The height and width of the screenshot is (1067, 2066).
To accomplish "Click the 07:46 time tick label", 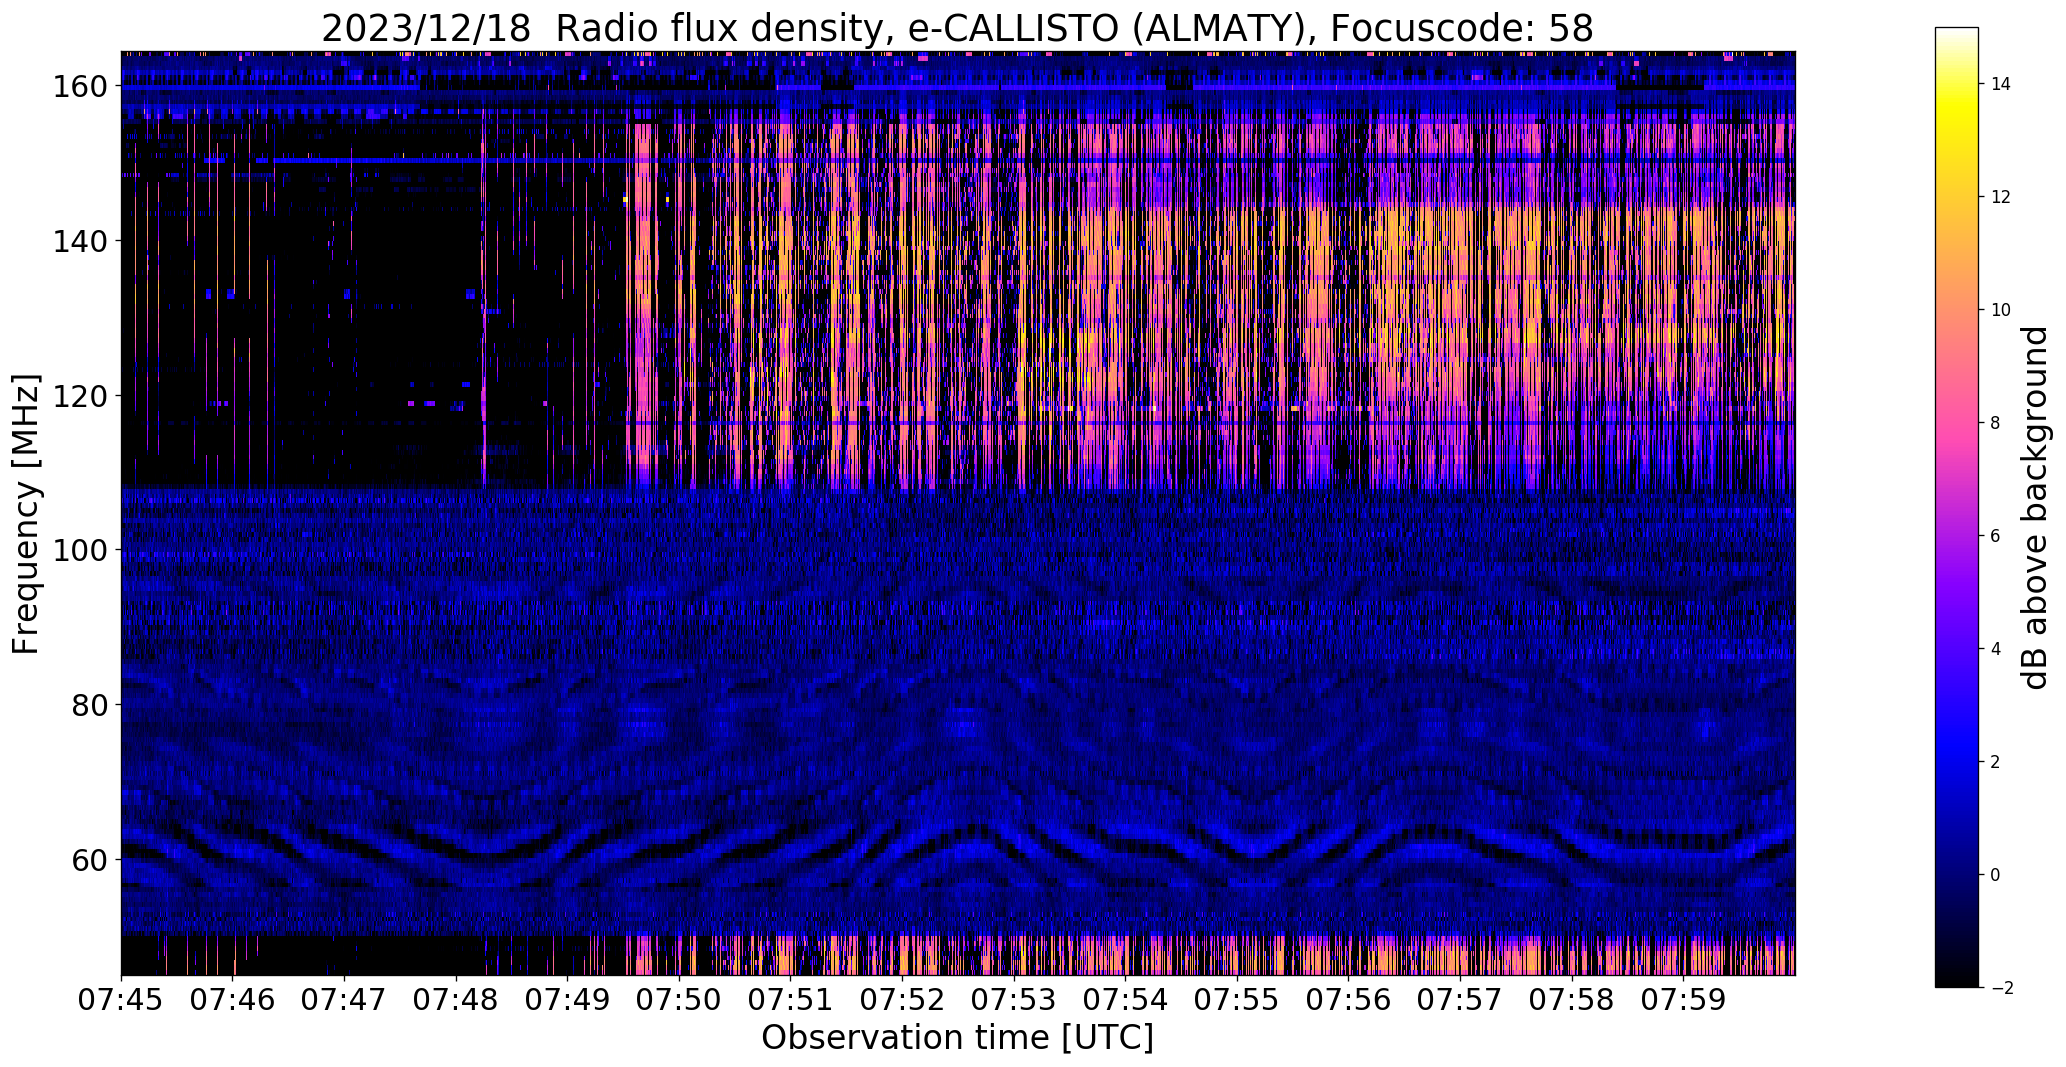I will pos(233,999).
